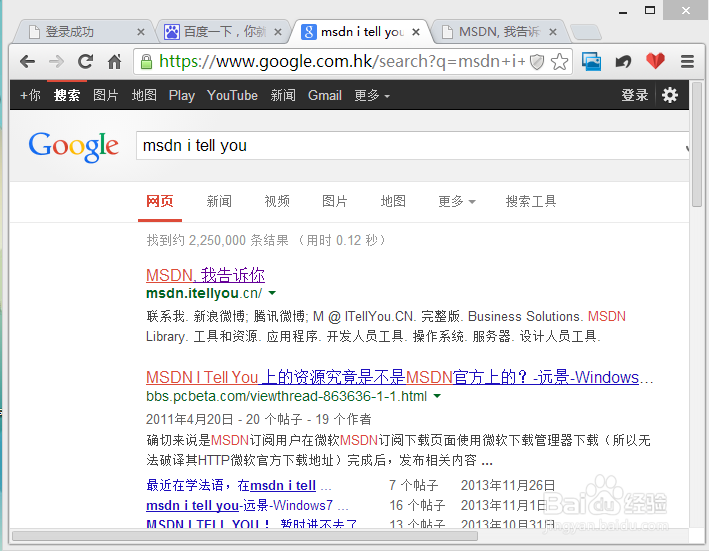Click the 登录 sign-in button
This screenshot has height=551, width=709.
pos(634,95)
